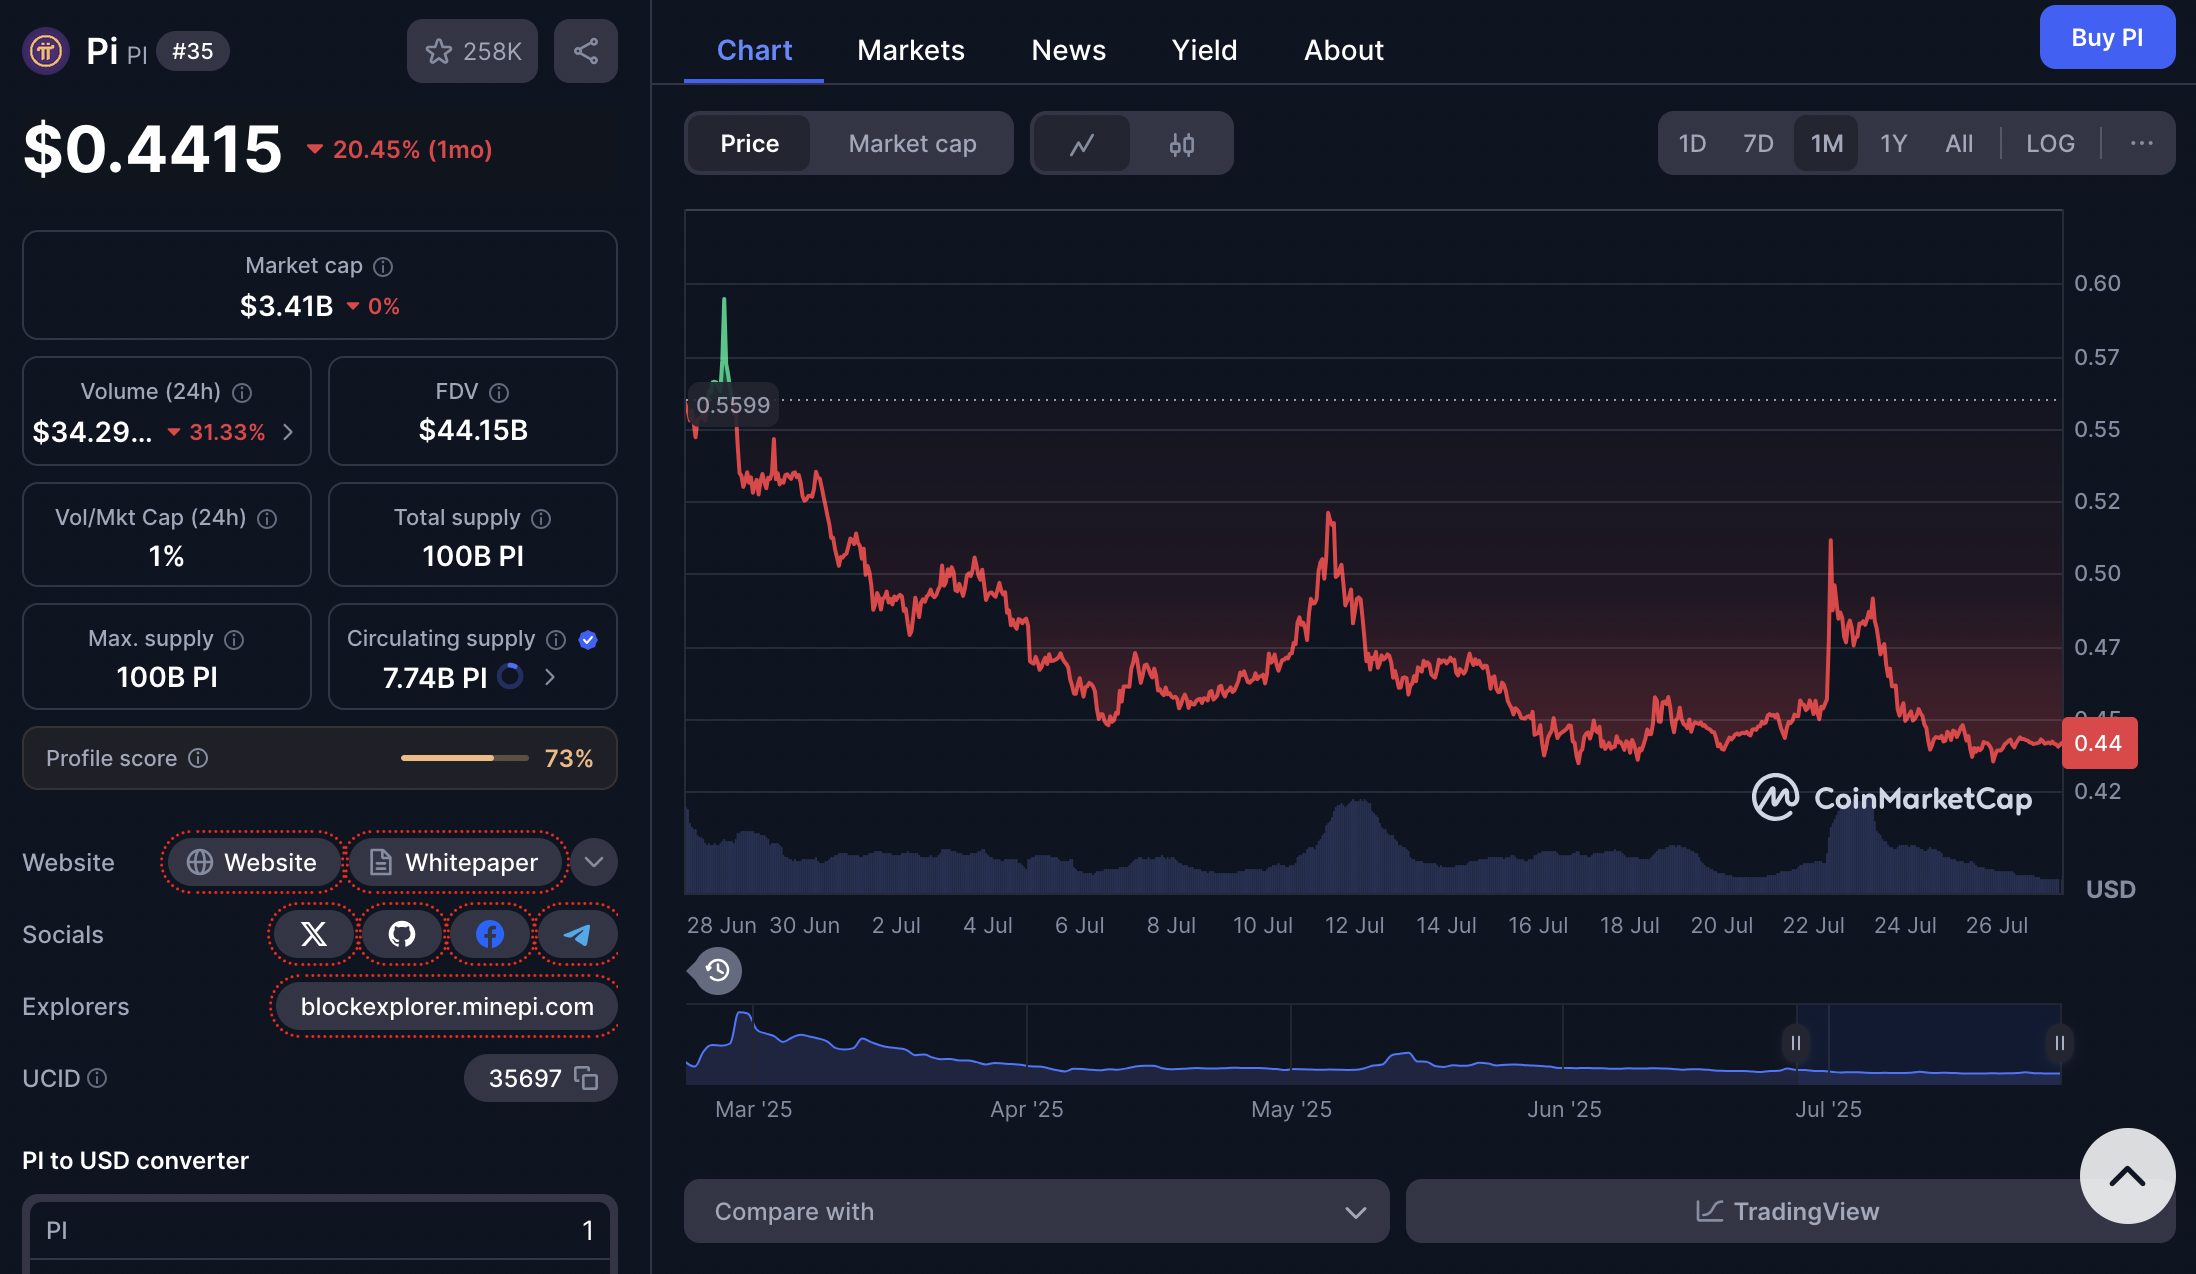The height and width of the screenshot is (1274, 2196).
Task: Click the verified badge by Circulating supply
Action: [x=588, y=639]
